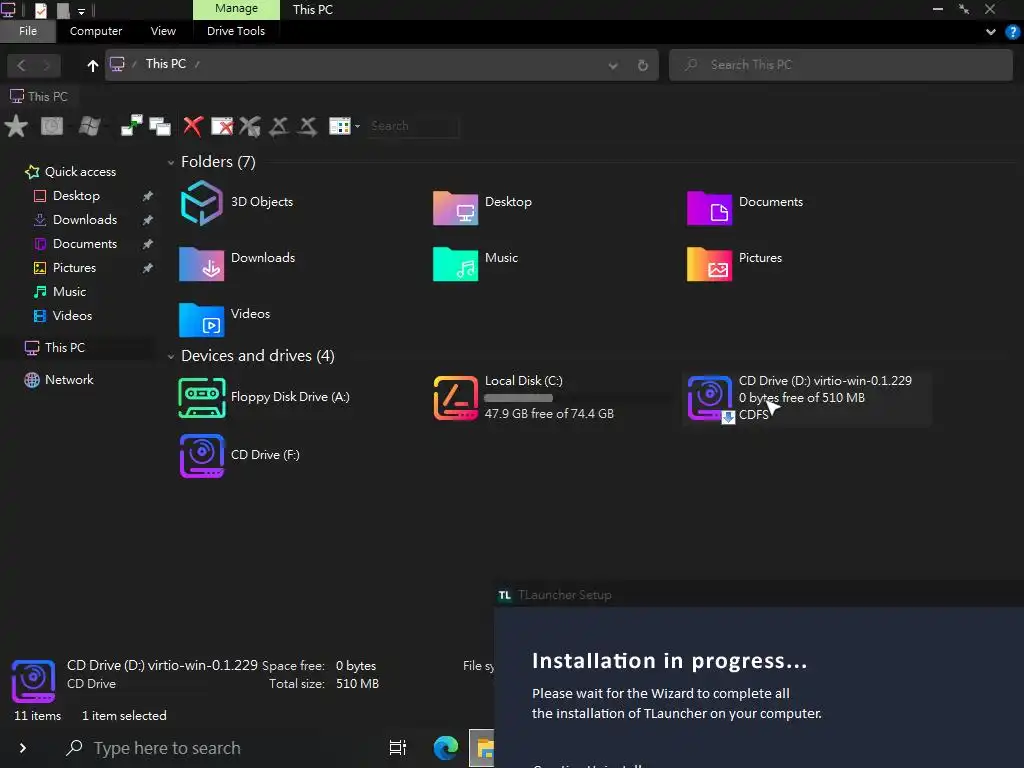Select CD Drive (F:)
The image size is (1024, 768).
(240, 455)
